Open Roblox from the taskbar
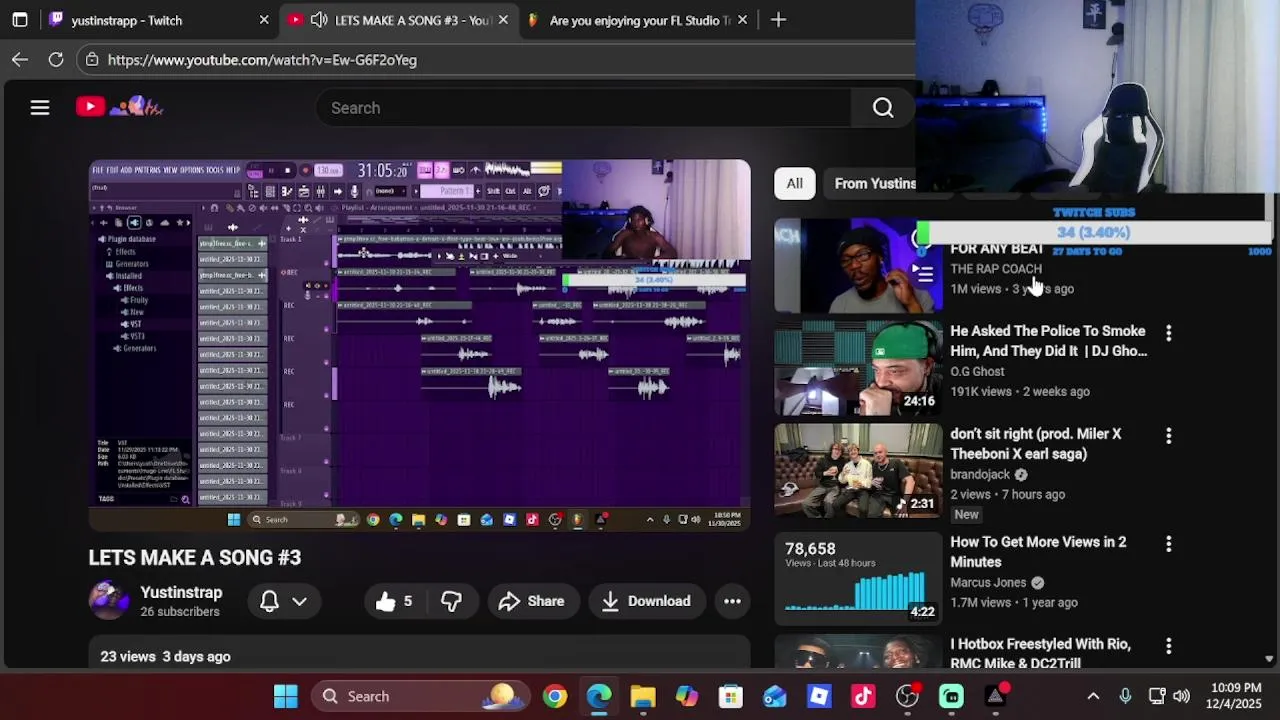 pyautogui.click(x=819, y=696)
